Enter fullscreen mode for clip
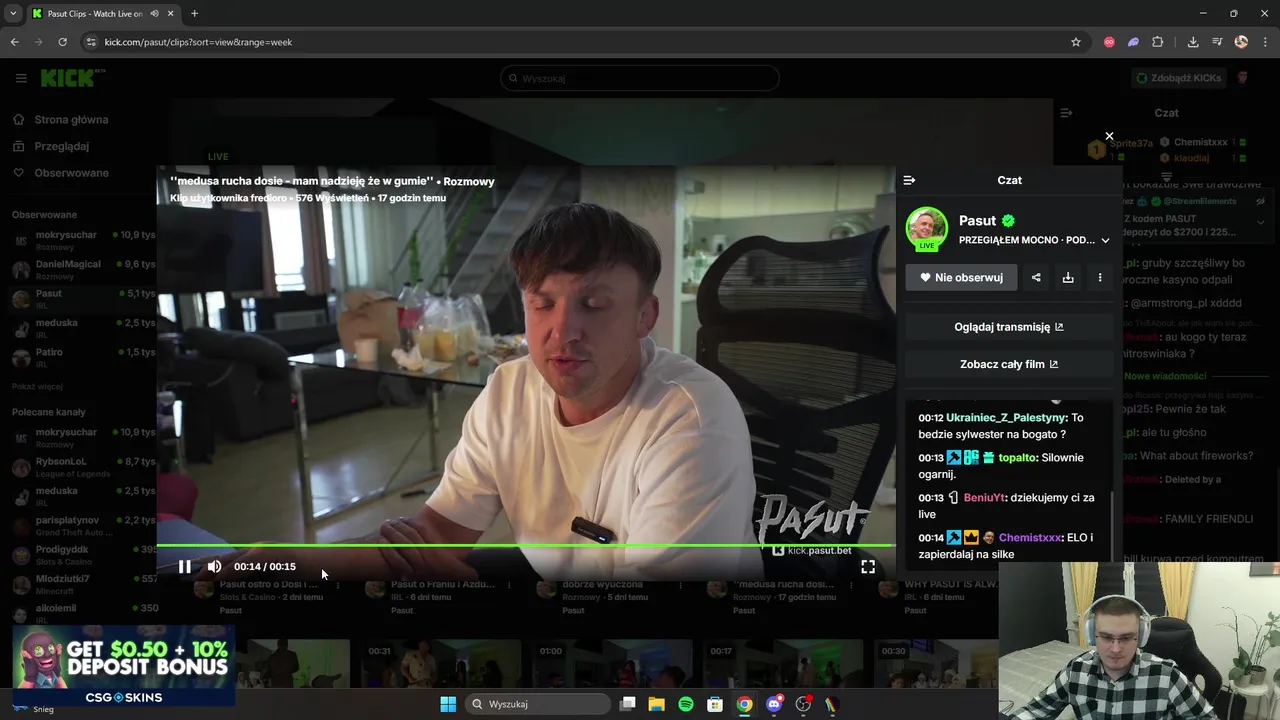 (868, 566)
